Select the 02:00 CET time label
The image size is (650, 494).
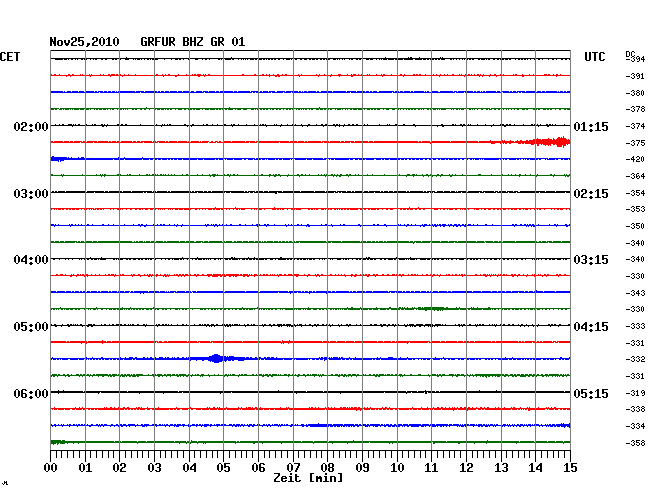point(31,126)
